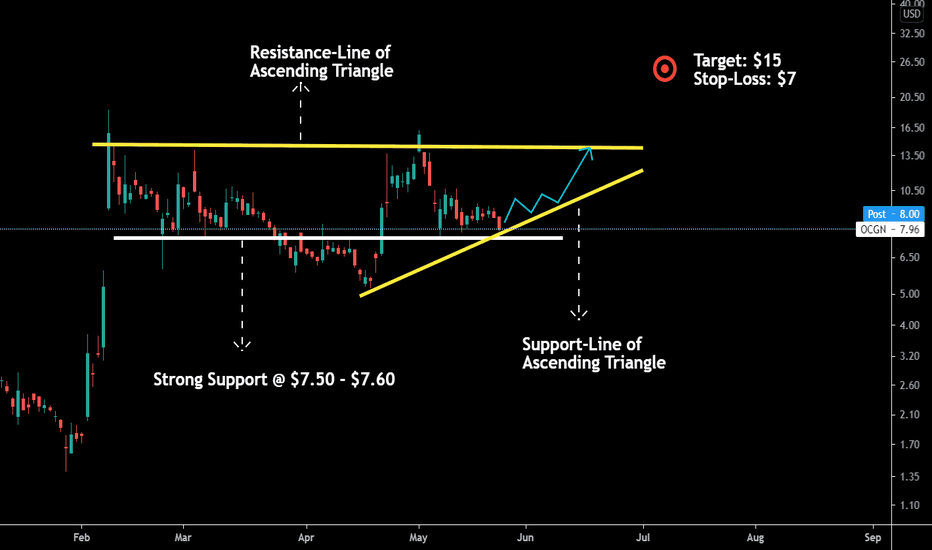This screenshot has height=550, width=932.
Task: Click the 1.10 price scale value
Action: pyautogui.click(x=909, y=505)
